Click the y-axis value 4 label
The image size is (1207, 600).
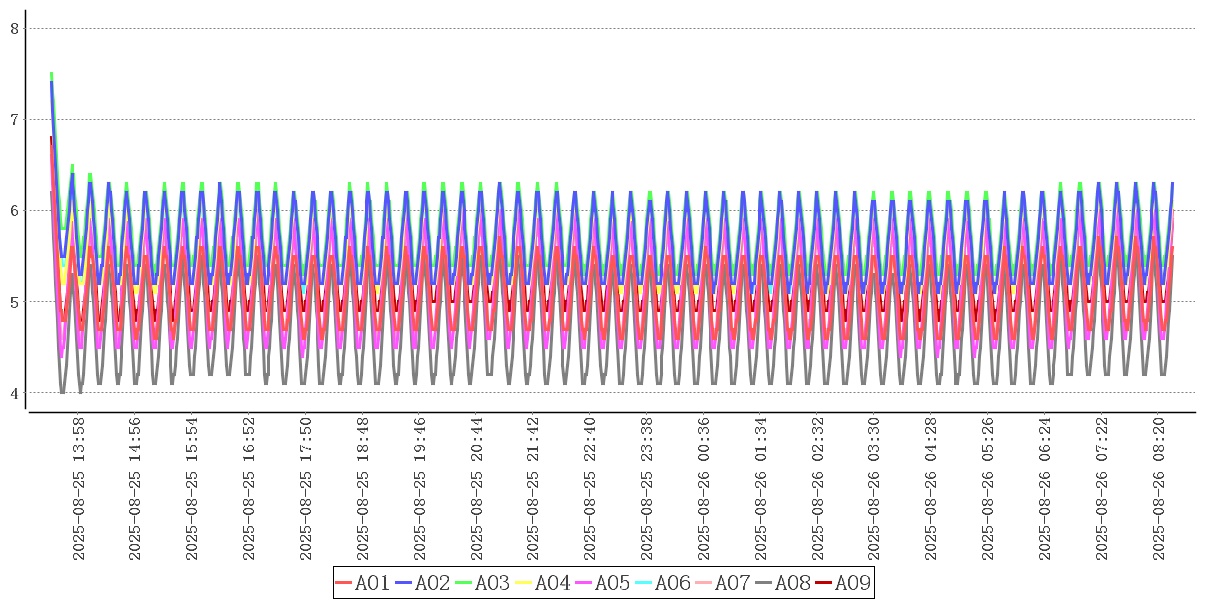[x=14, y=392]
